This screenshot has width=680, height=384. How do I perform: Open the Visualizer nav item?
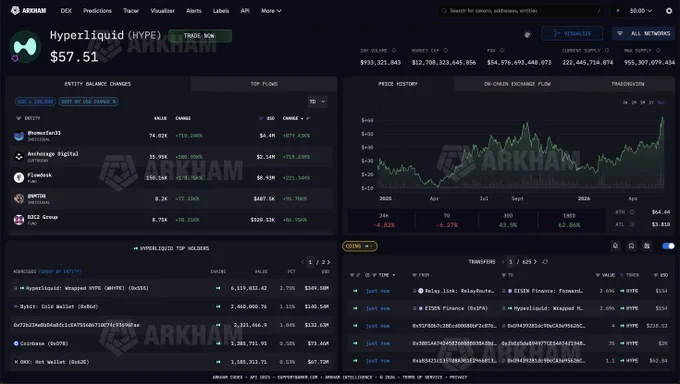(x=163, y=11)
